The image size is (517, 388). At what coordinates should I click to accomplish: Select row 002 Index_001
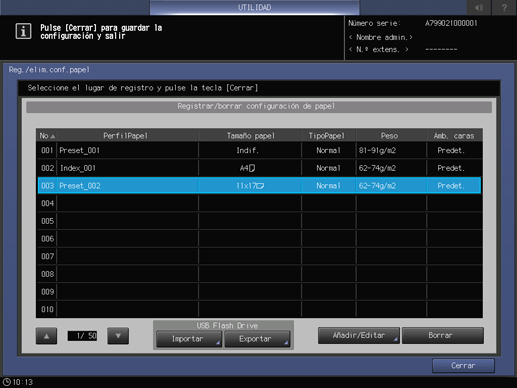point(259,168)
